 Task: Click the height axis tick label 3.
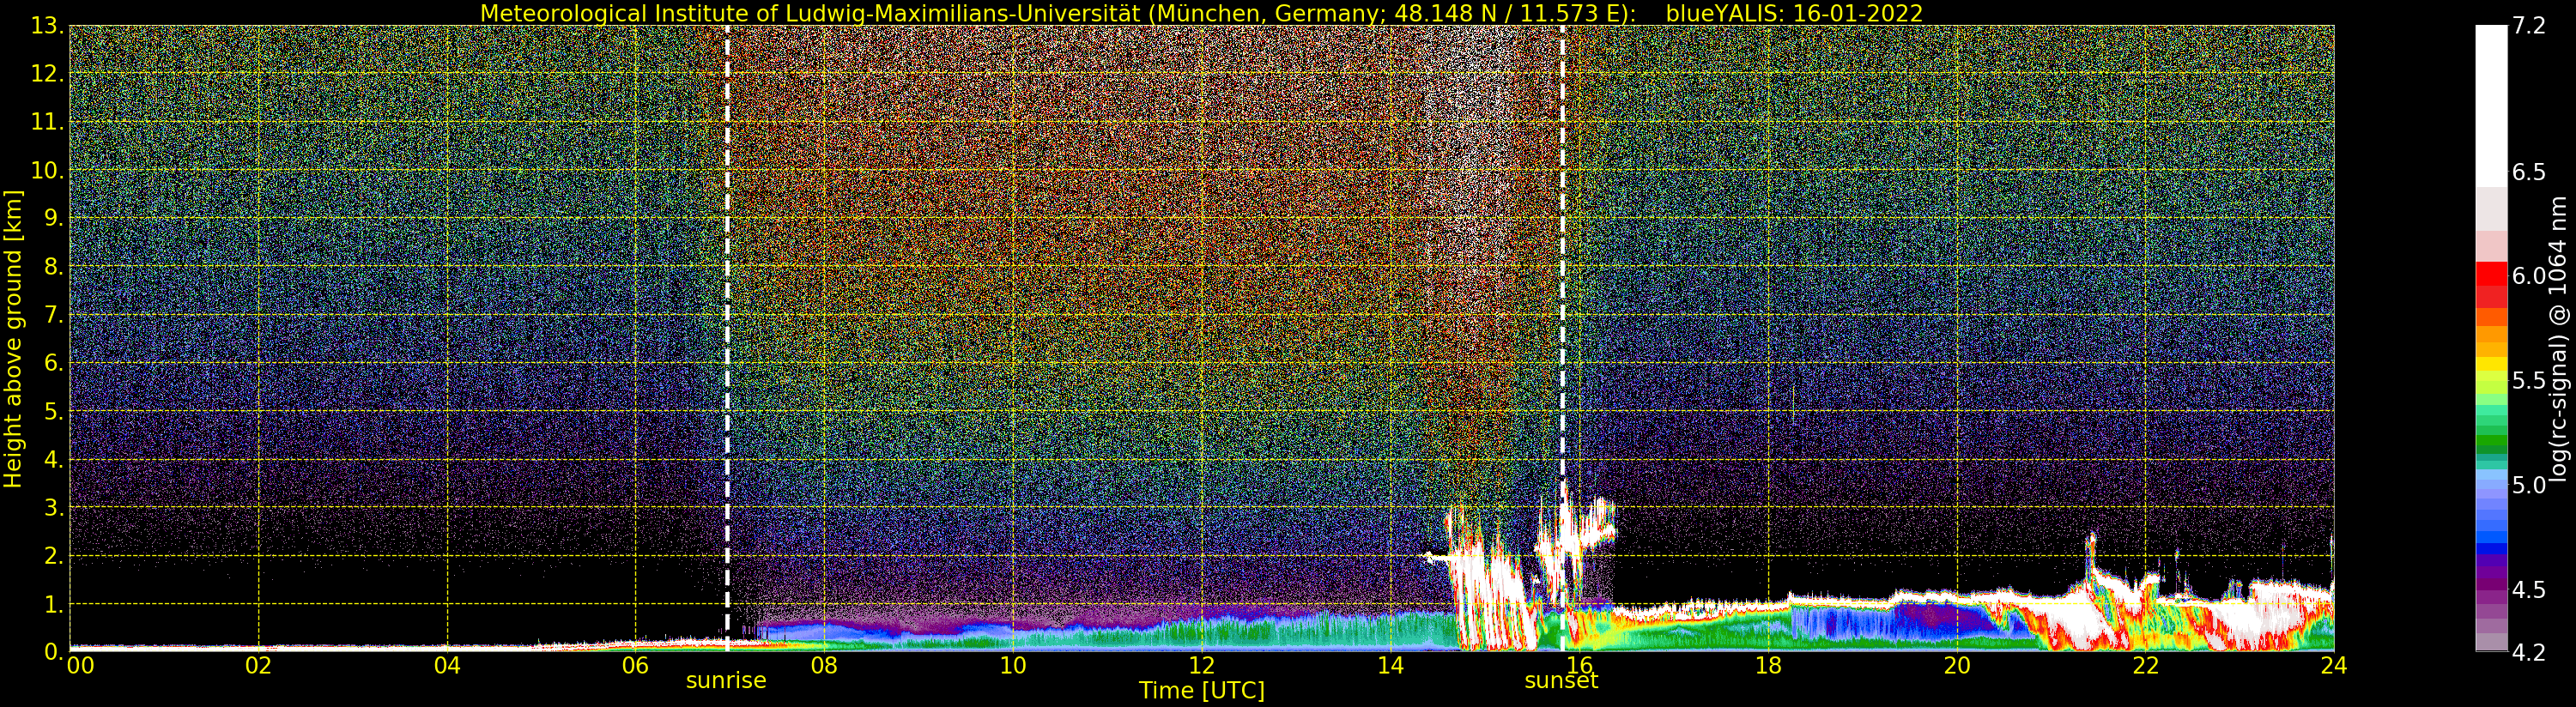53,508
